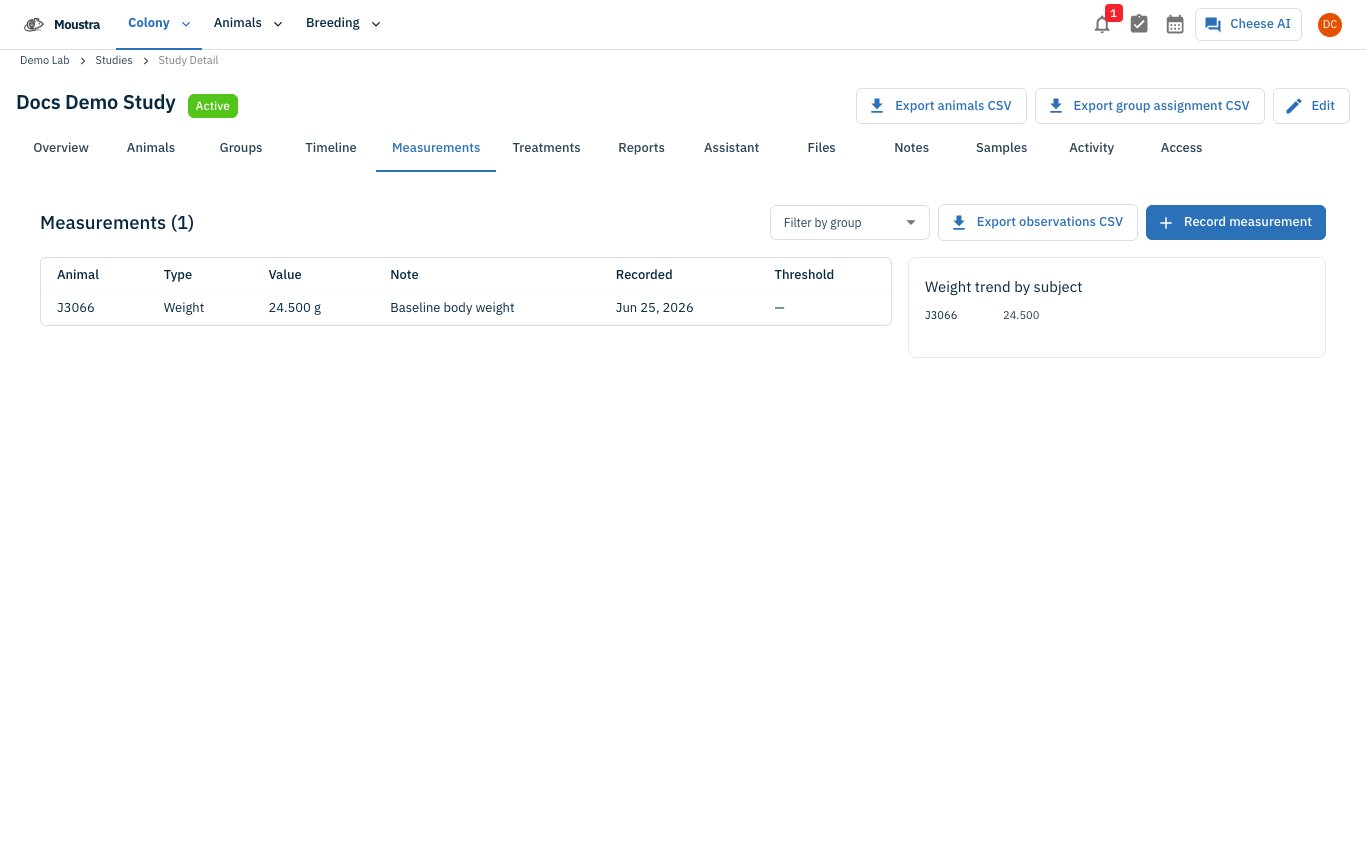The width and height of the screenshot is (1366, 854).
Task: Expand the Animals dropdown menu
Action: (x=248, y=24)
